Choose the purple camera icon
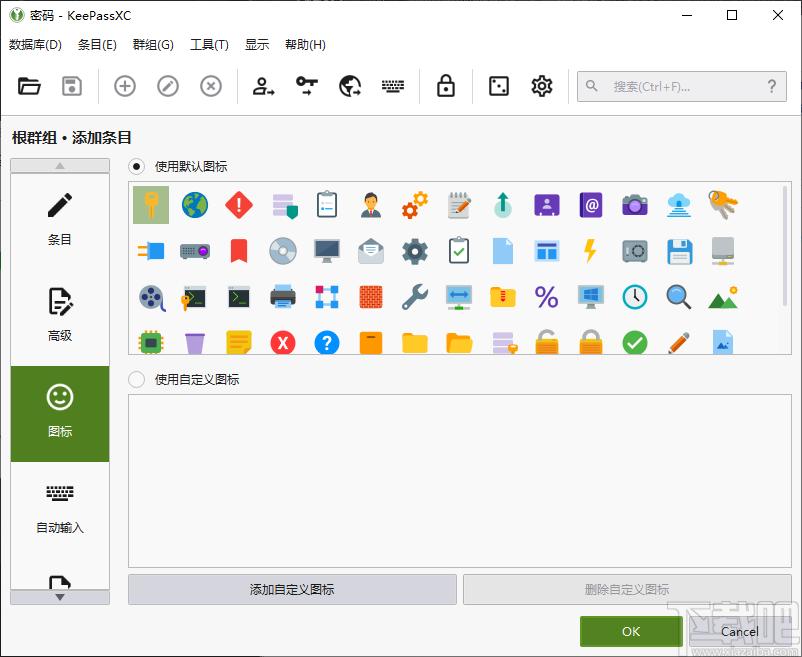 coord(635,205)
